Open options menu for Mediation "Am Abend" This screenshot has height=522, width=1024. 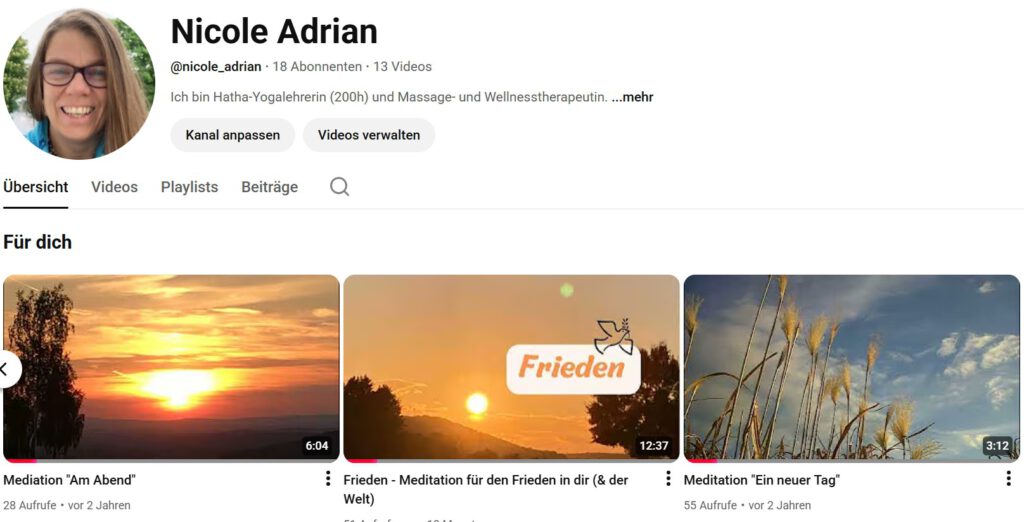point(328,479)
